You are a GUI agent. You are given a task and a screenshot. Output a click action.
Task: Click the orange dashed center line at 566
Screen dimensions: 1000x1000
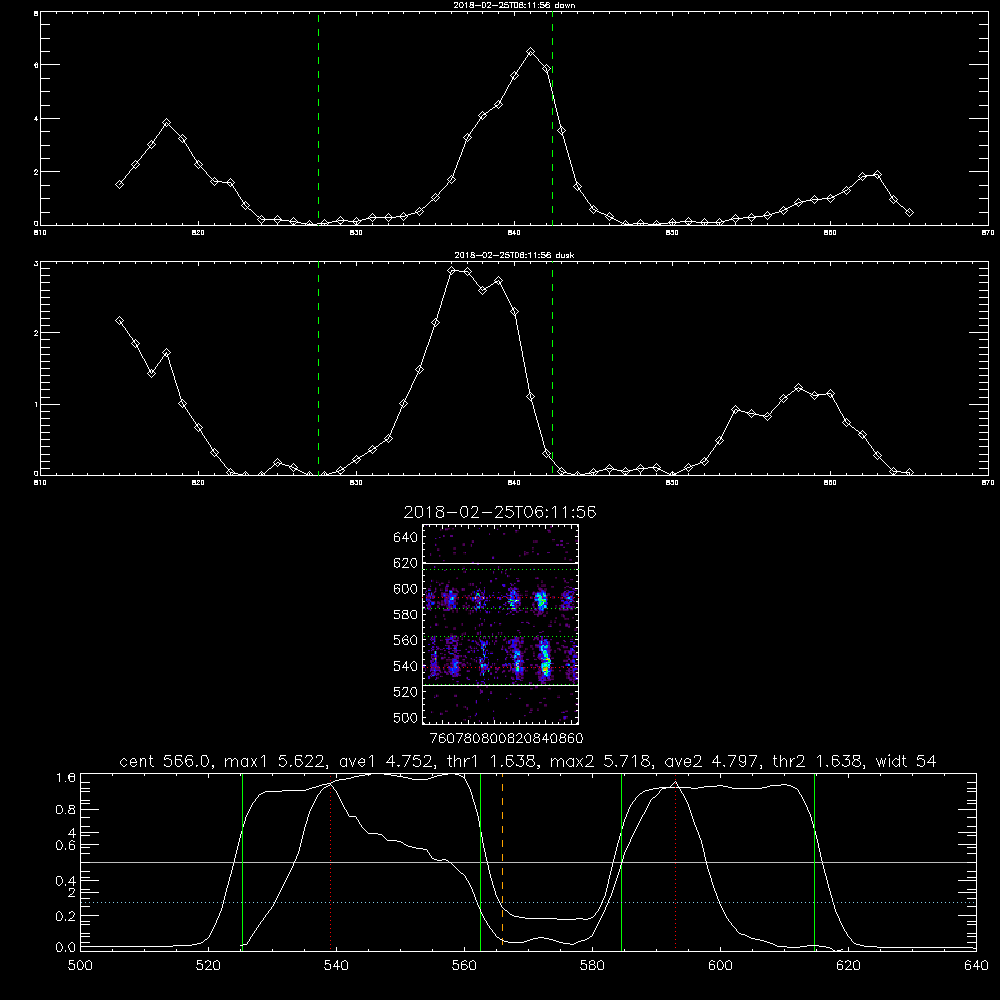[503, 861]
